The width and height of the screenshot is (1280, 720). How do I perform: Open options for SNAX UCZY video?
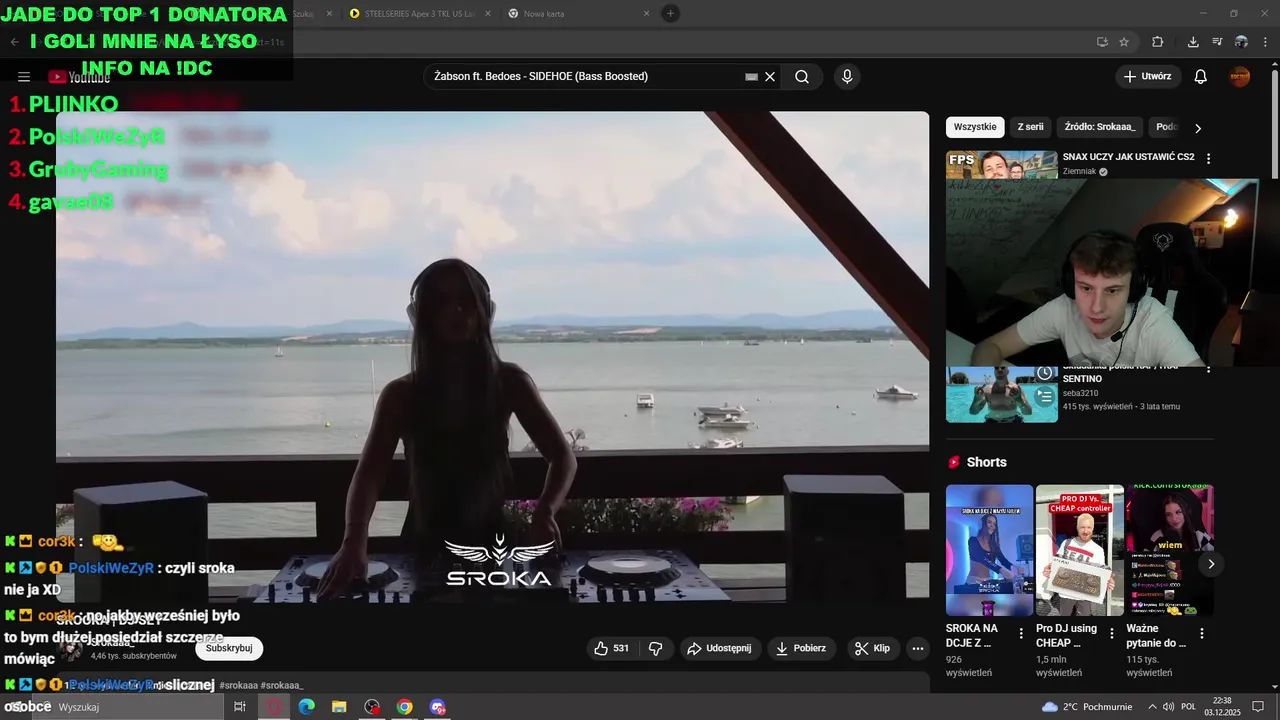pyautogui.click(x=1208, y=158)
